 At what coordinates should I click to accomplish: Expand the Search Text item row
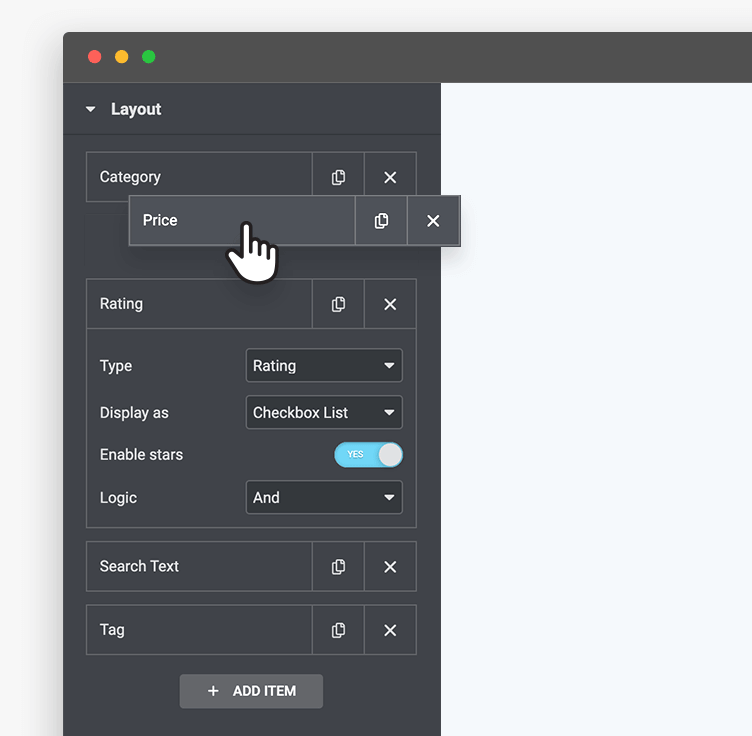click(199, 567)
